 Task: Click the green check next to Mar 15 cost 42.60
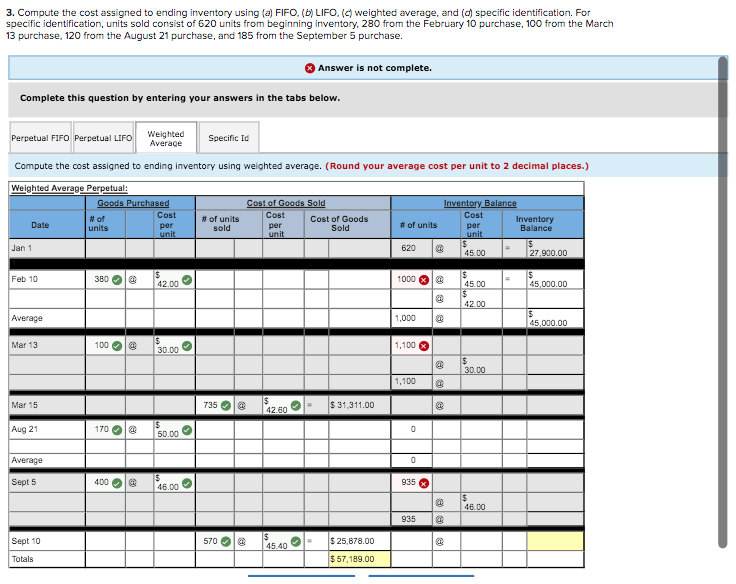(x=296, y=406)
